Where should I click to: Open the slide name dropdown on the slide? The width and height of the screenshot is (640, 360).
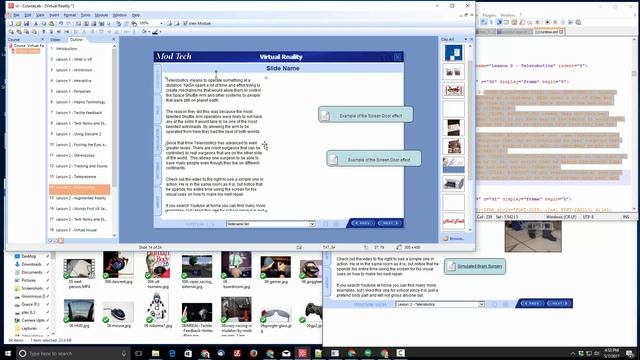pos(312,224)
